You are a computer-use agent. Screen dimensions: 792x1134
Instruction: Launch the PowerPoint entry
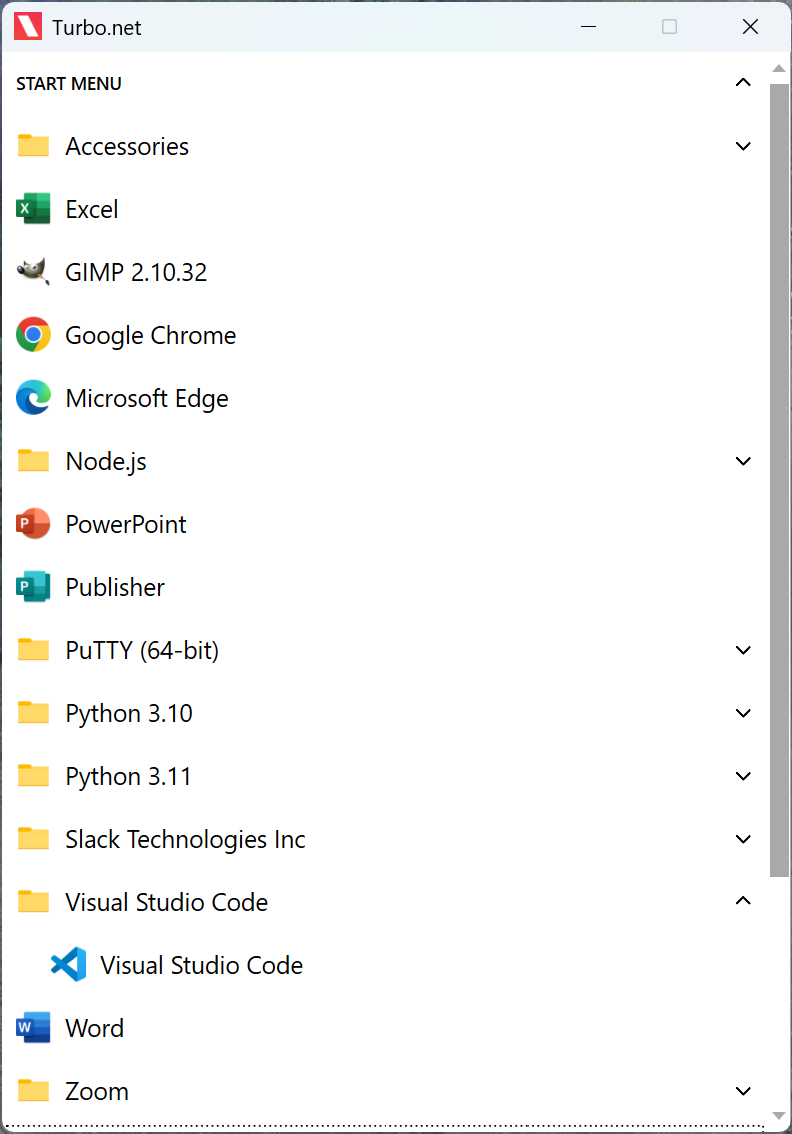[126, 524]
